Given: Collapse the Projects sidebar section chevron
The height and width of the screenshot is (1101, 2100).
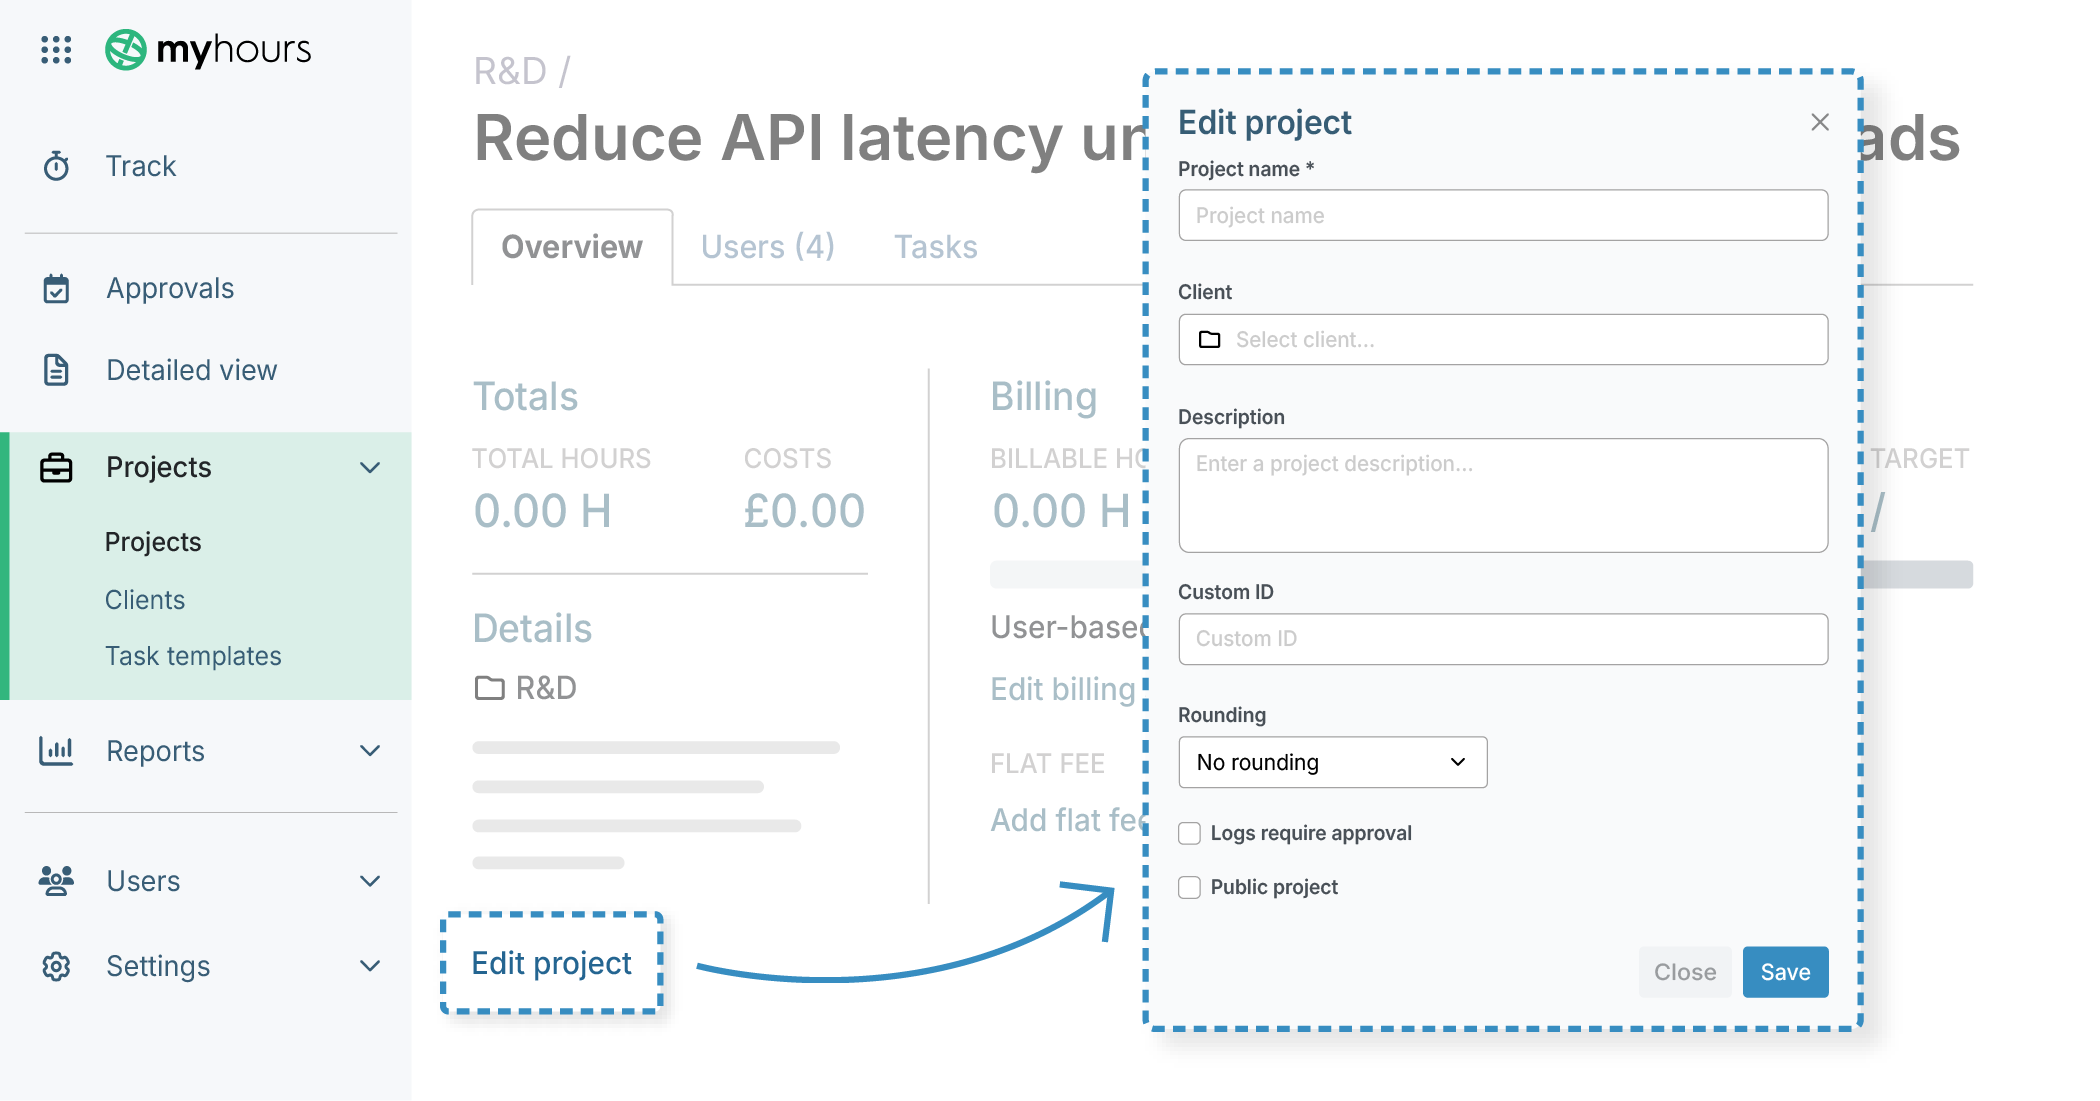Looking at the screenshot, I should pos(370,467).
